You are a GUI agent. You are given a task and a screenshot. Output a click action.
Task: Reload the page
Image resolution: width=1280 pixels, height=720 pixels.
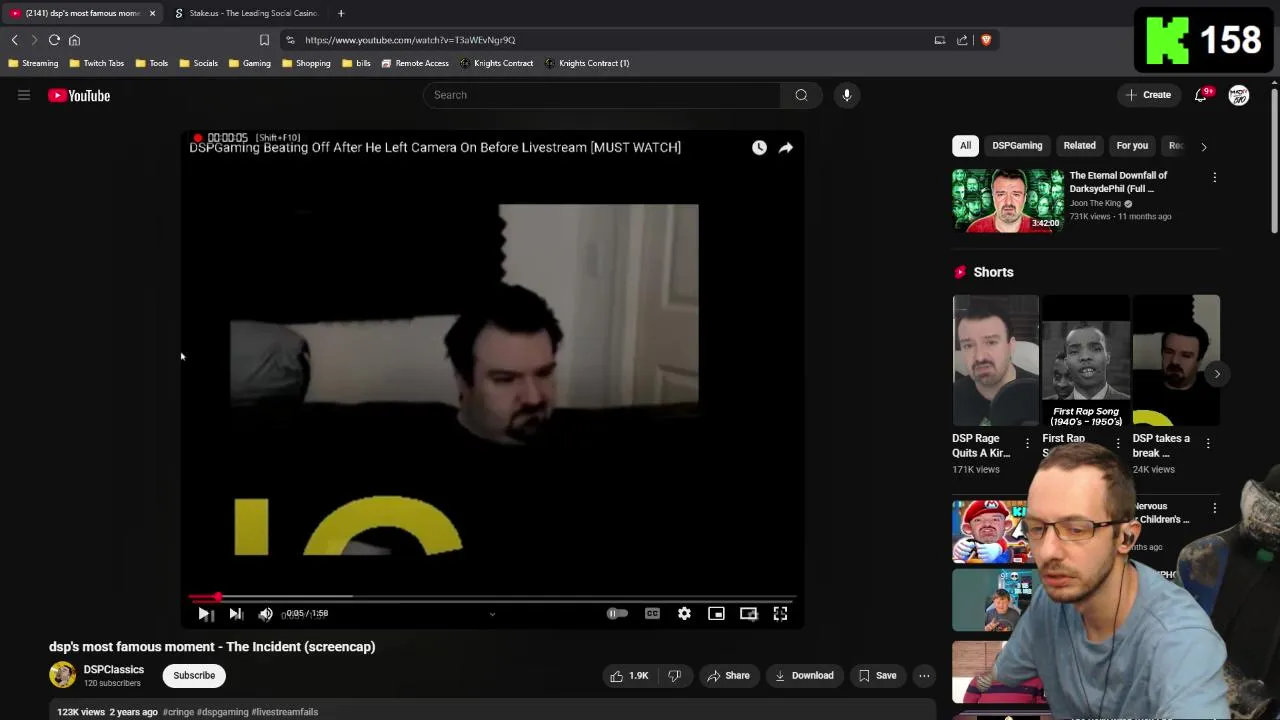[54, 40]
